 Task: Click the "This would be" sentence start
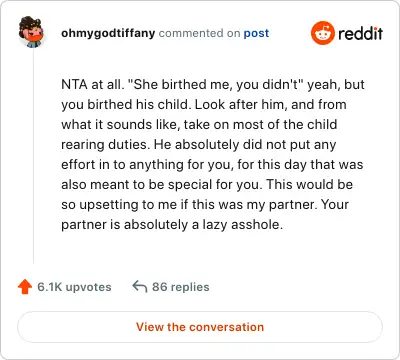pos(309,184)
